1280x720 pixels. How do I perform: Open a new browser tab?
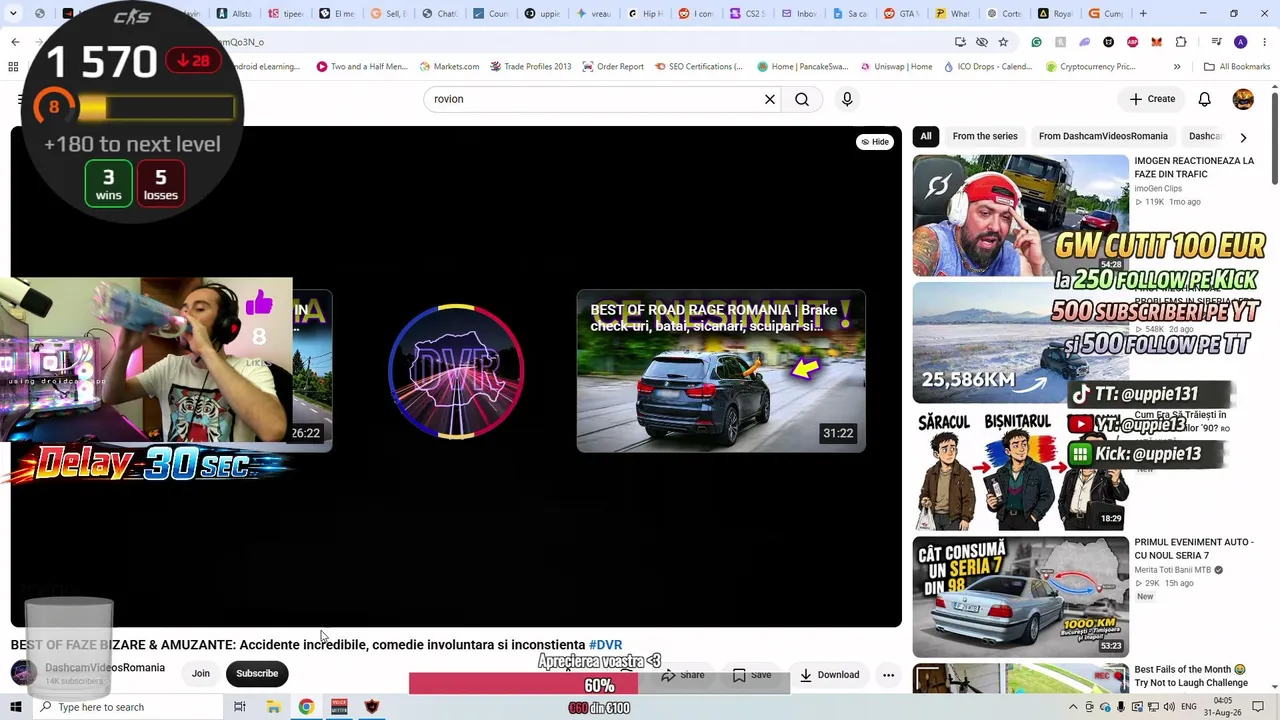point(1143,14)
